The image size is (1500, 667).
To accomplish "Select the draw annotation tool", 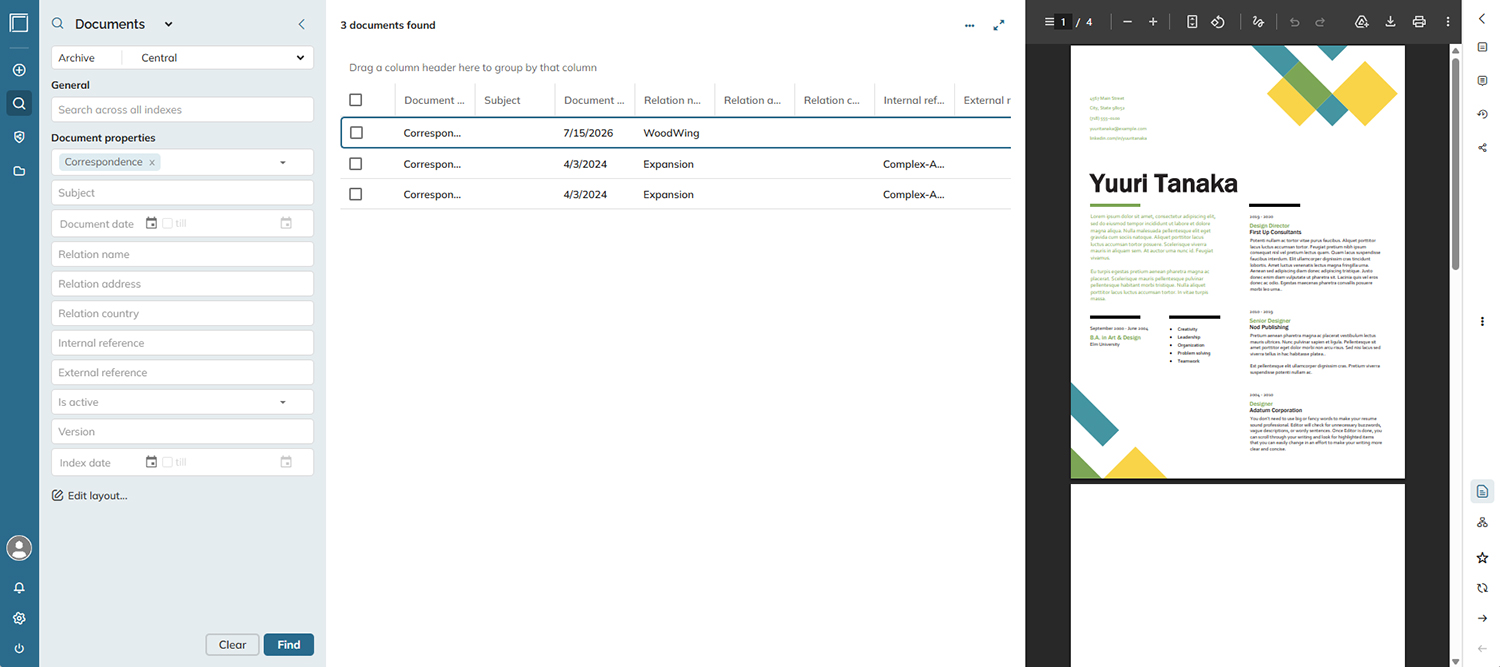I will (x=1258, y=22).
